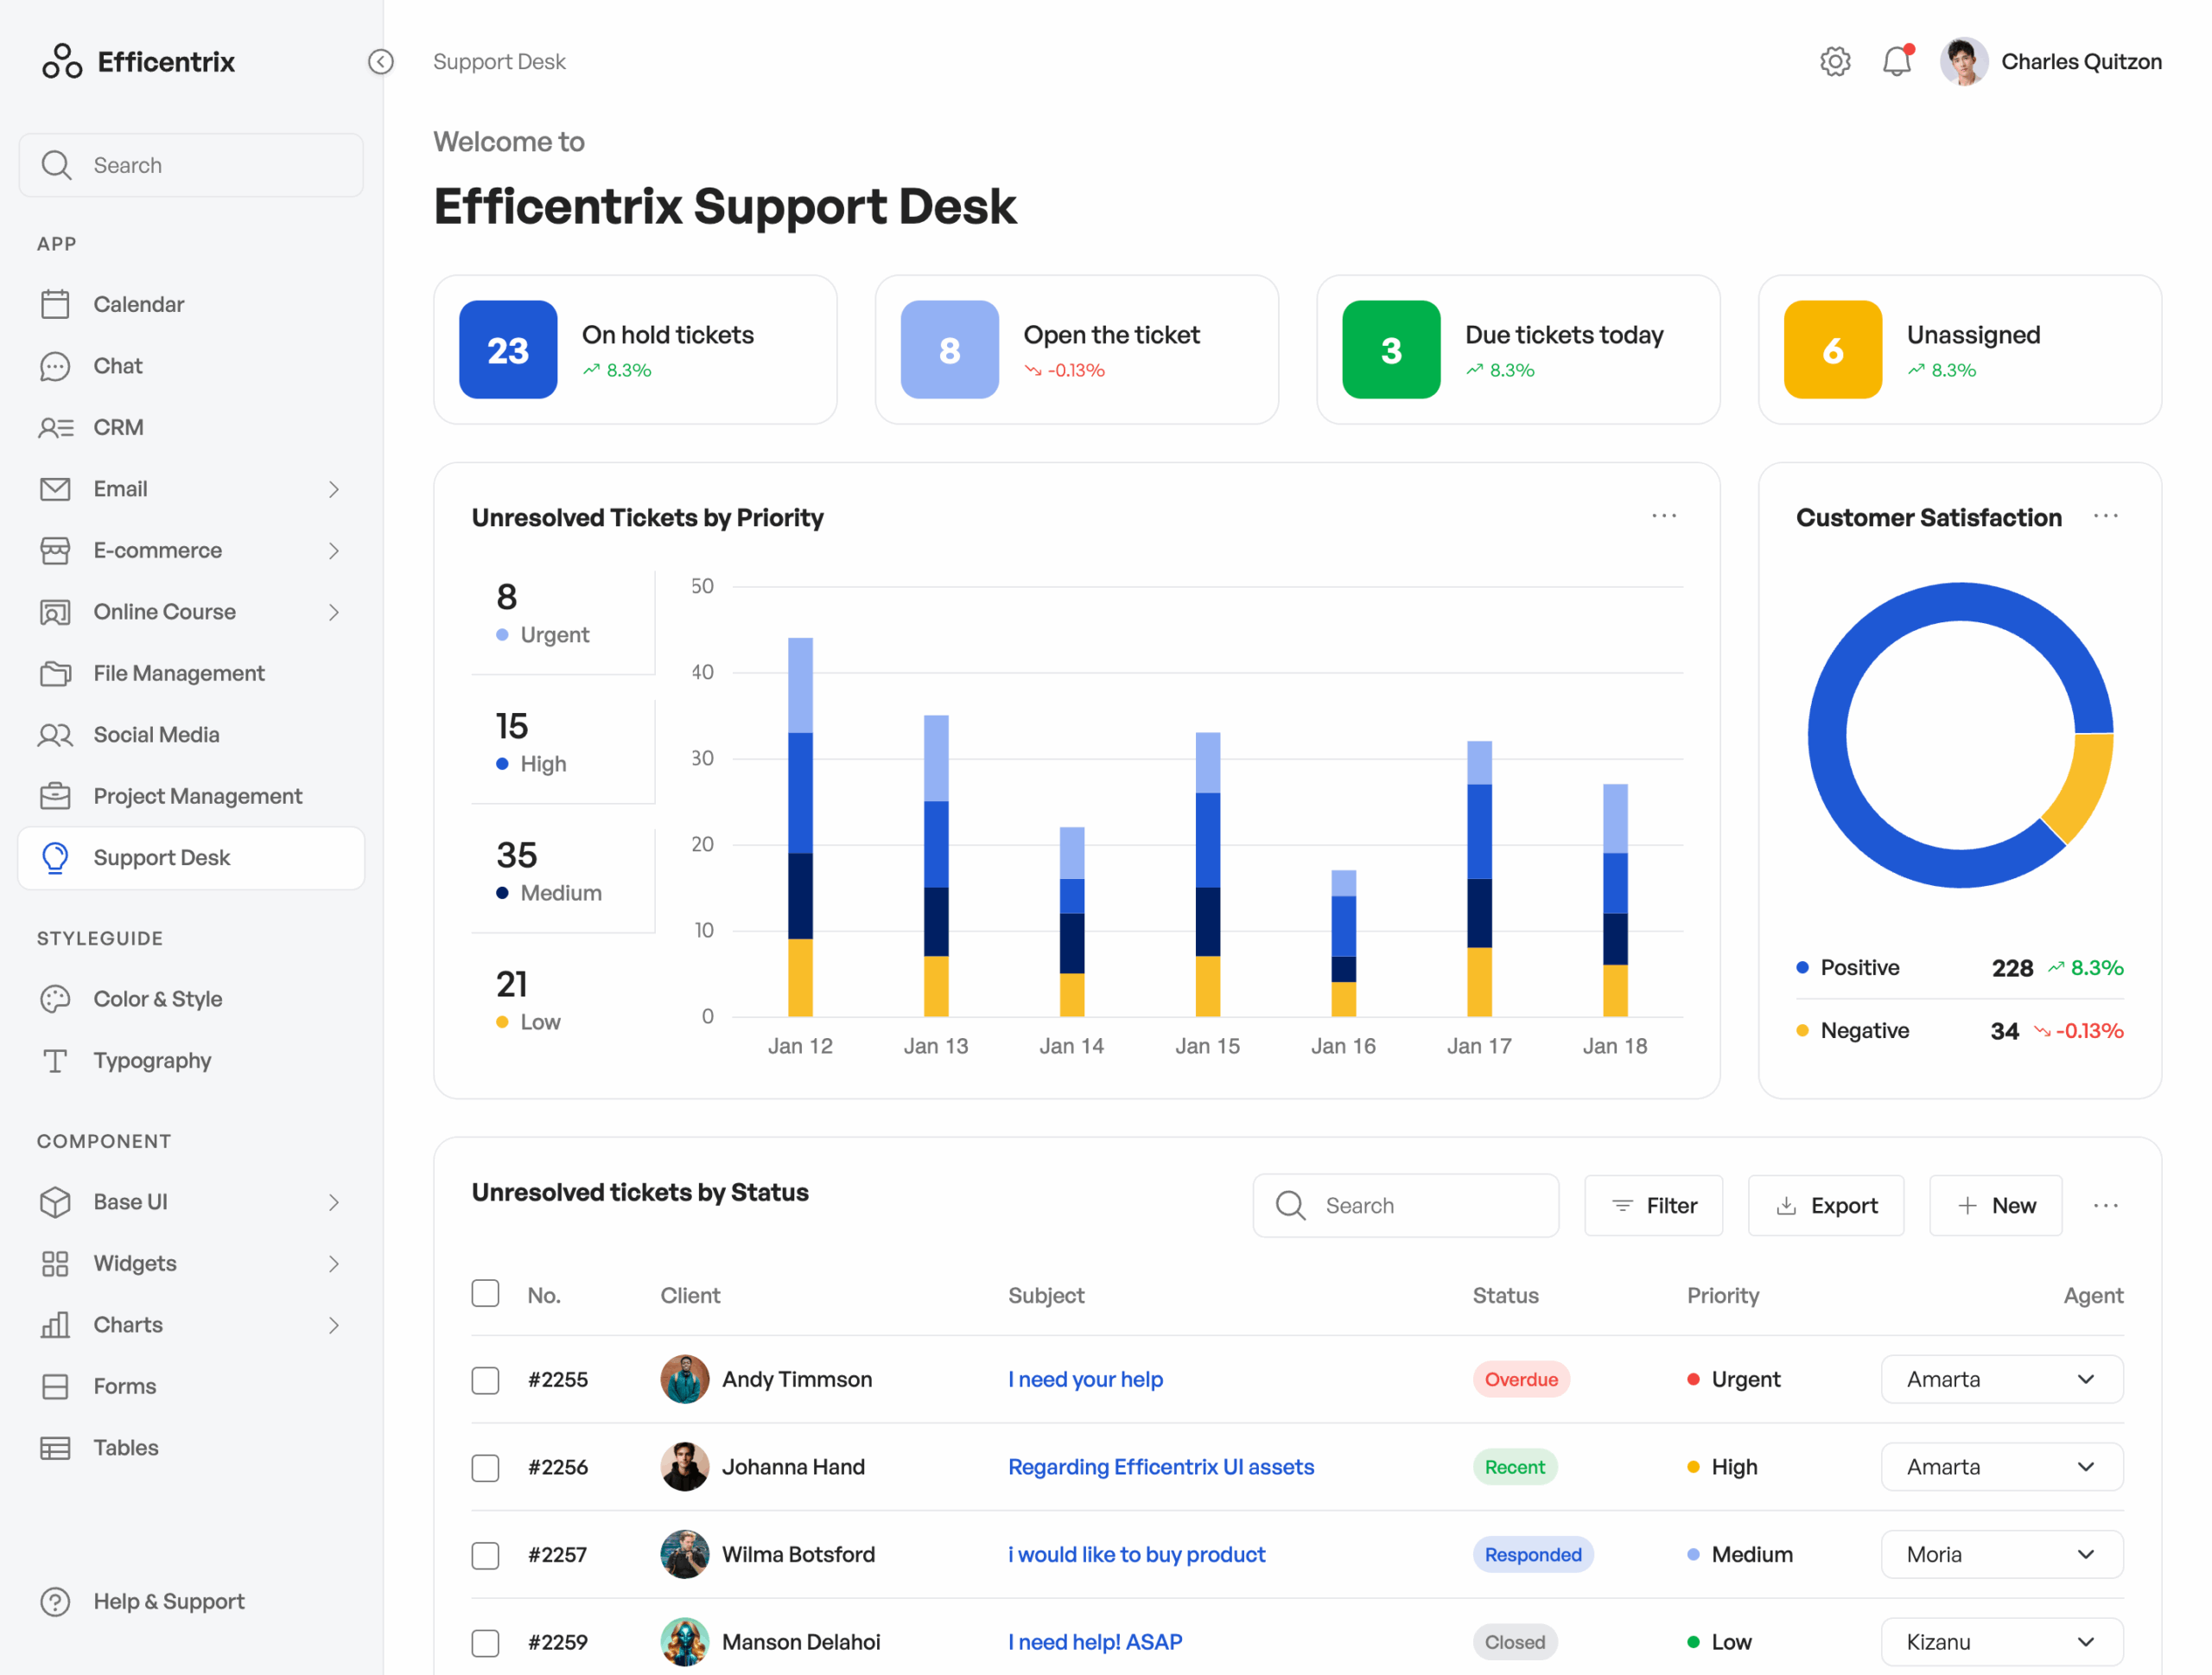Image resolution: width=2212 pixels, height=1675 pixels.
Task: Collapse the sidebar with arrow icon
Action: click(381, 62)
